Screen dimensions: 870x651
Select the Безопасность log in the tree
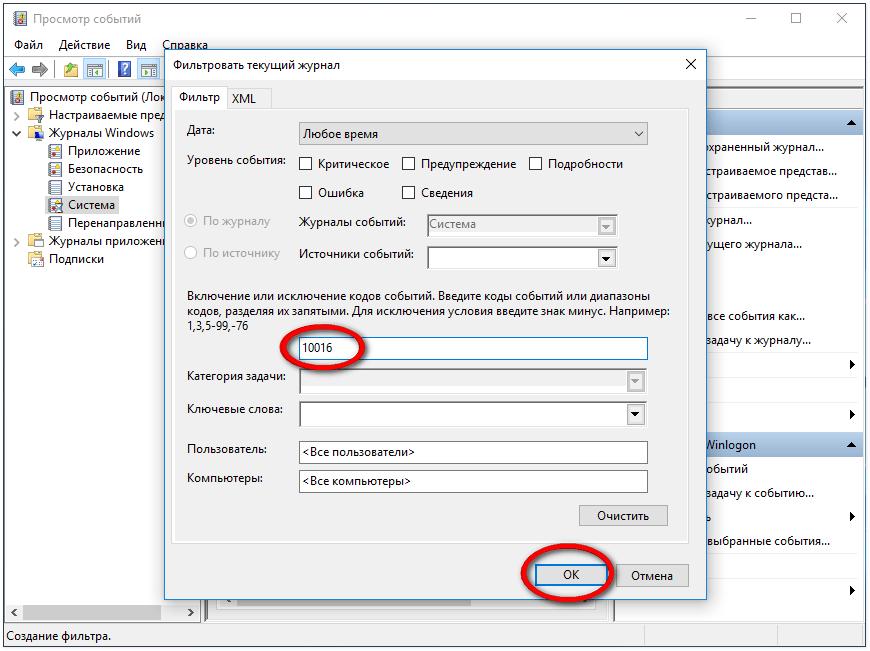pyautogui.click(x=105, y=169)
